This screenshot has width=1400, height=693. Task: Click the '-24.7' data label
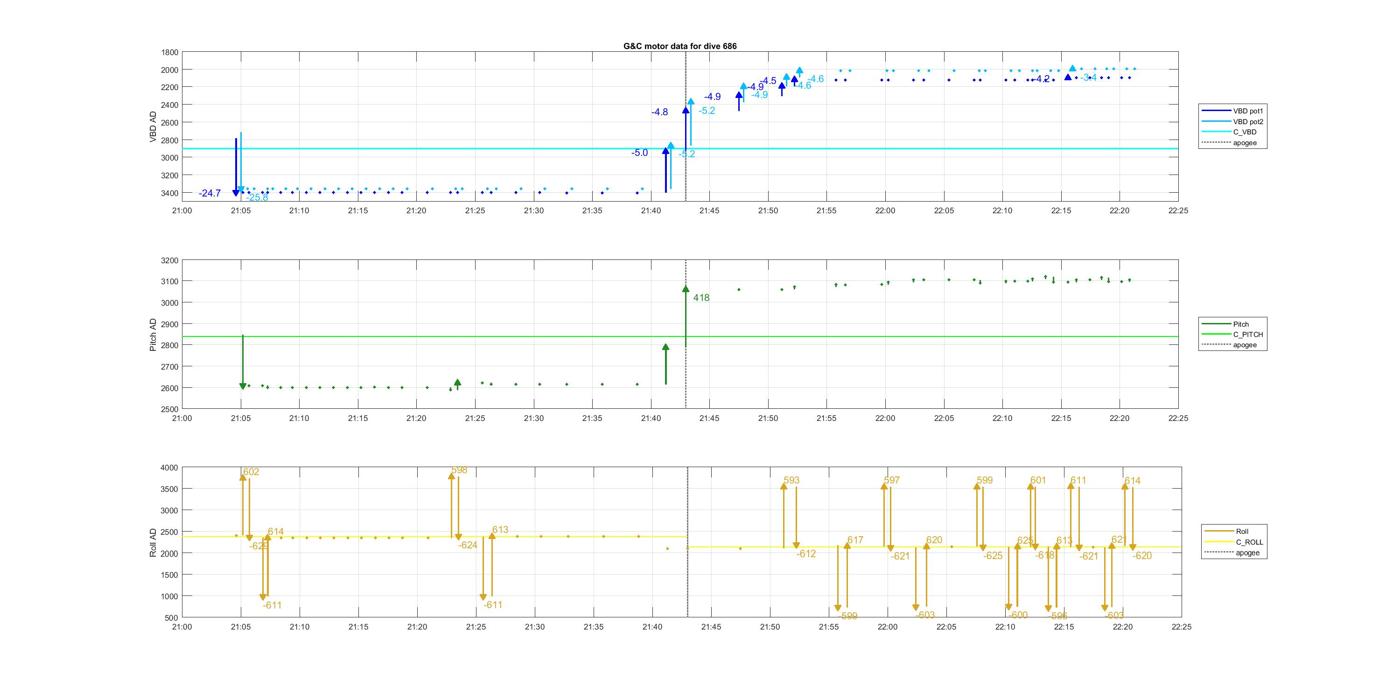[210, 193]
